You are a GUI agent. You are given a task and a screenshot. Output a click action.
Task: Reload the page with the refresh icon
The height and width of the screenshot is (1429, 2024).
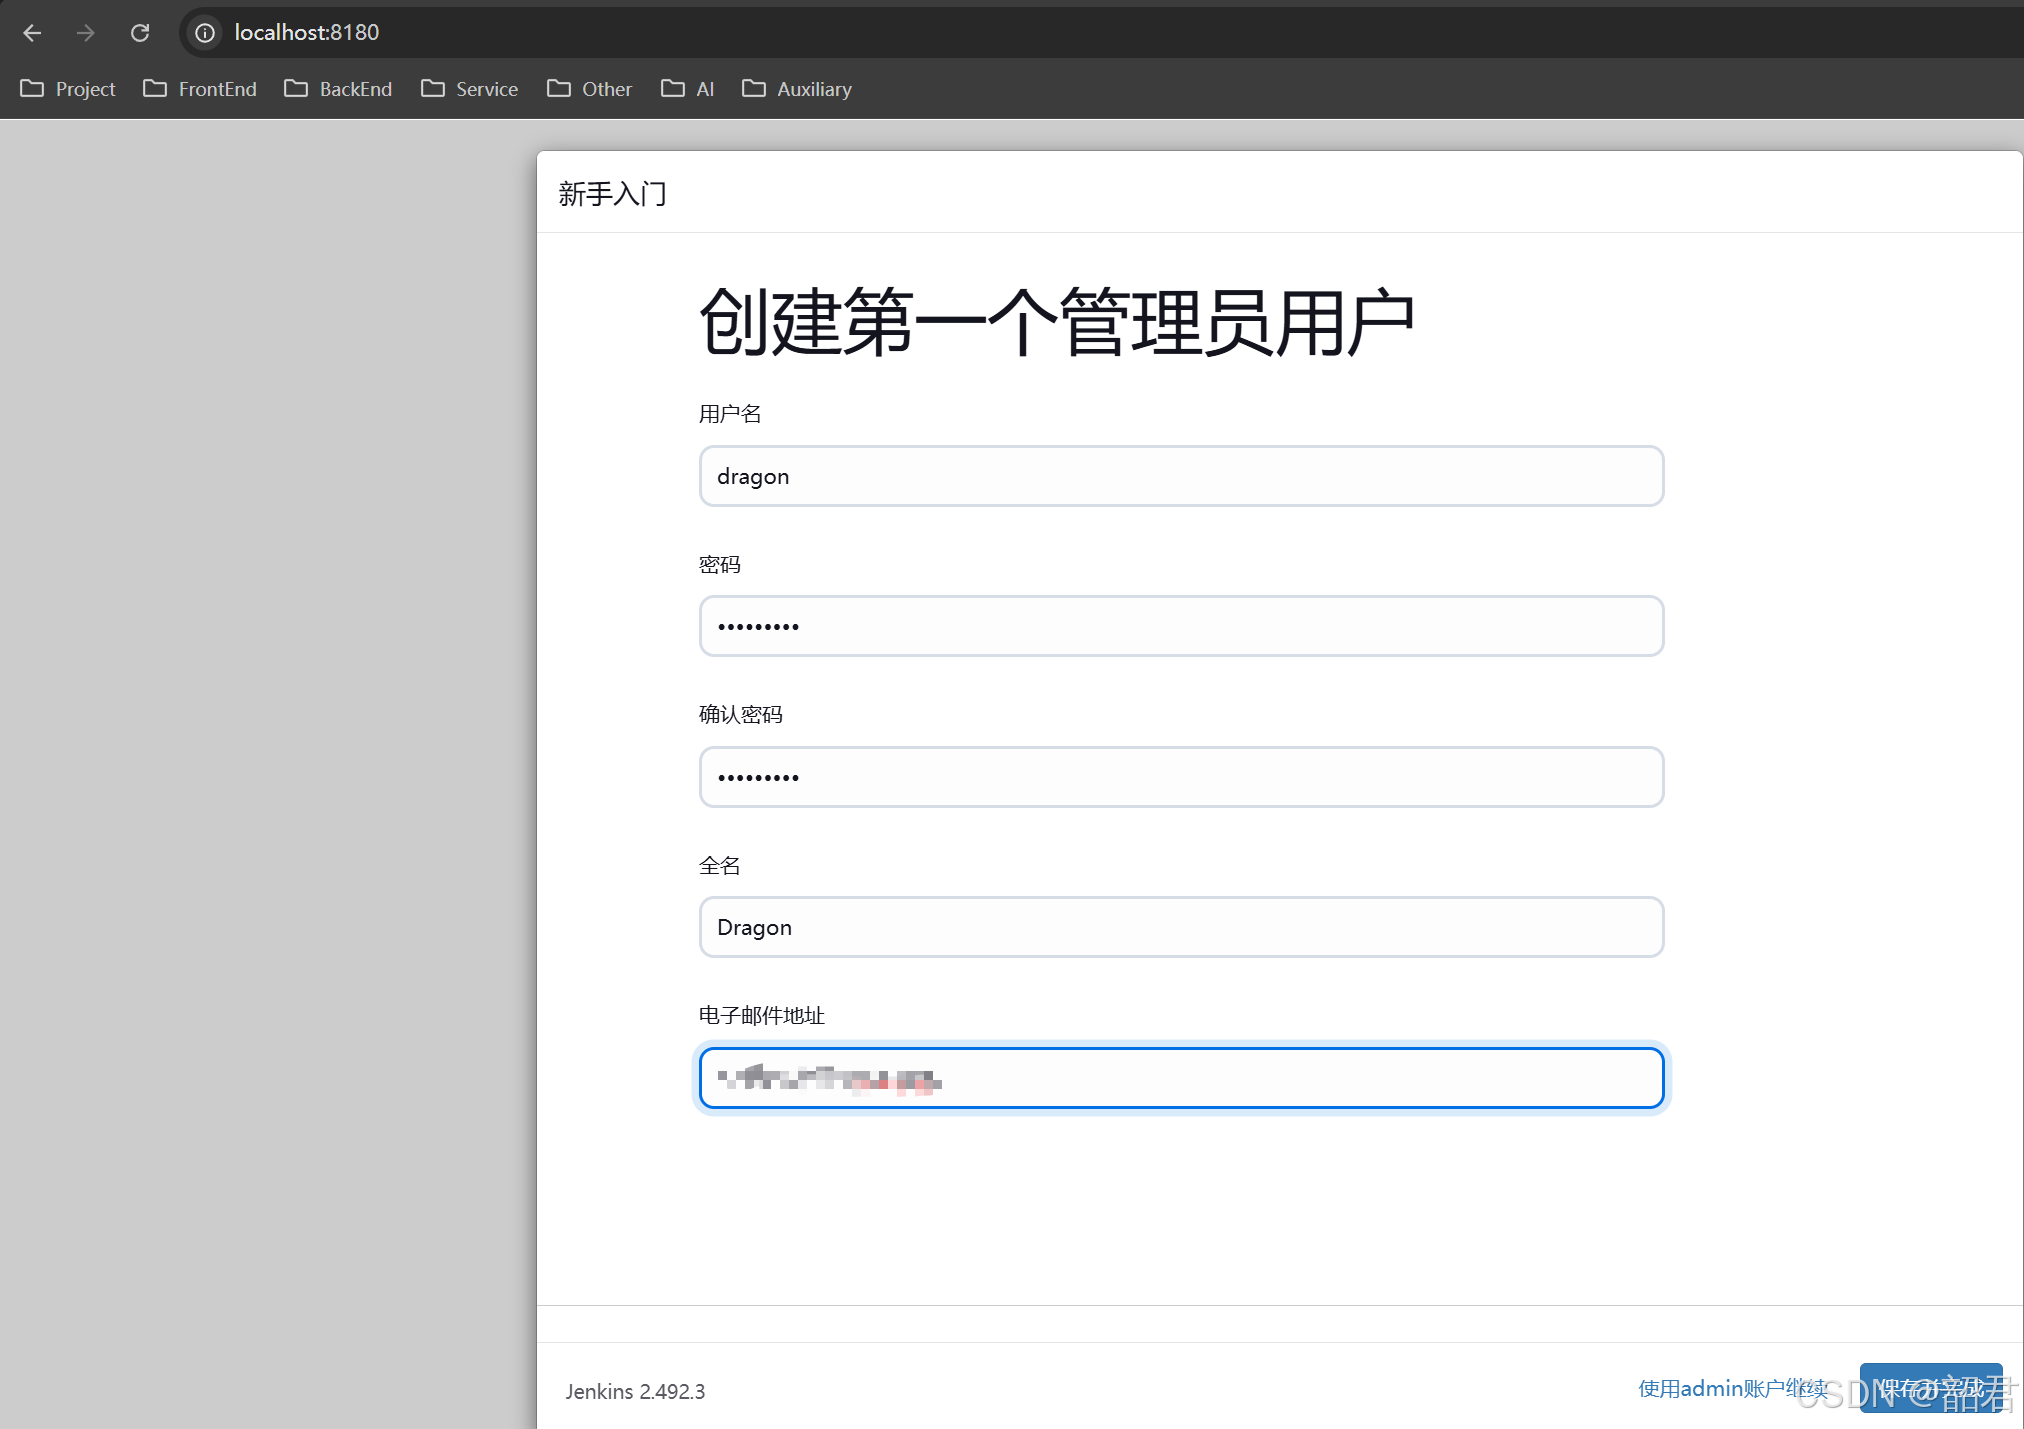coord(140,33)
